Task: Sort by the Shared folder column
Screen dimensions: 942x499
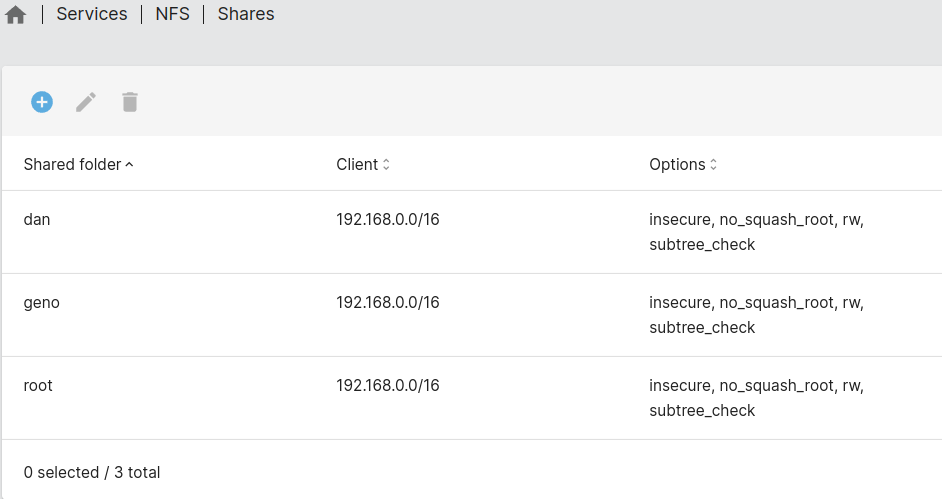Action: [x=72, y=164]
